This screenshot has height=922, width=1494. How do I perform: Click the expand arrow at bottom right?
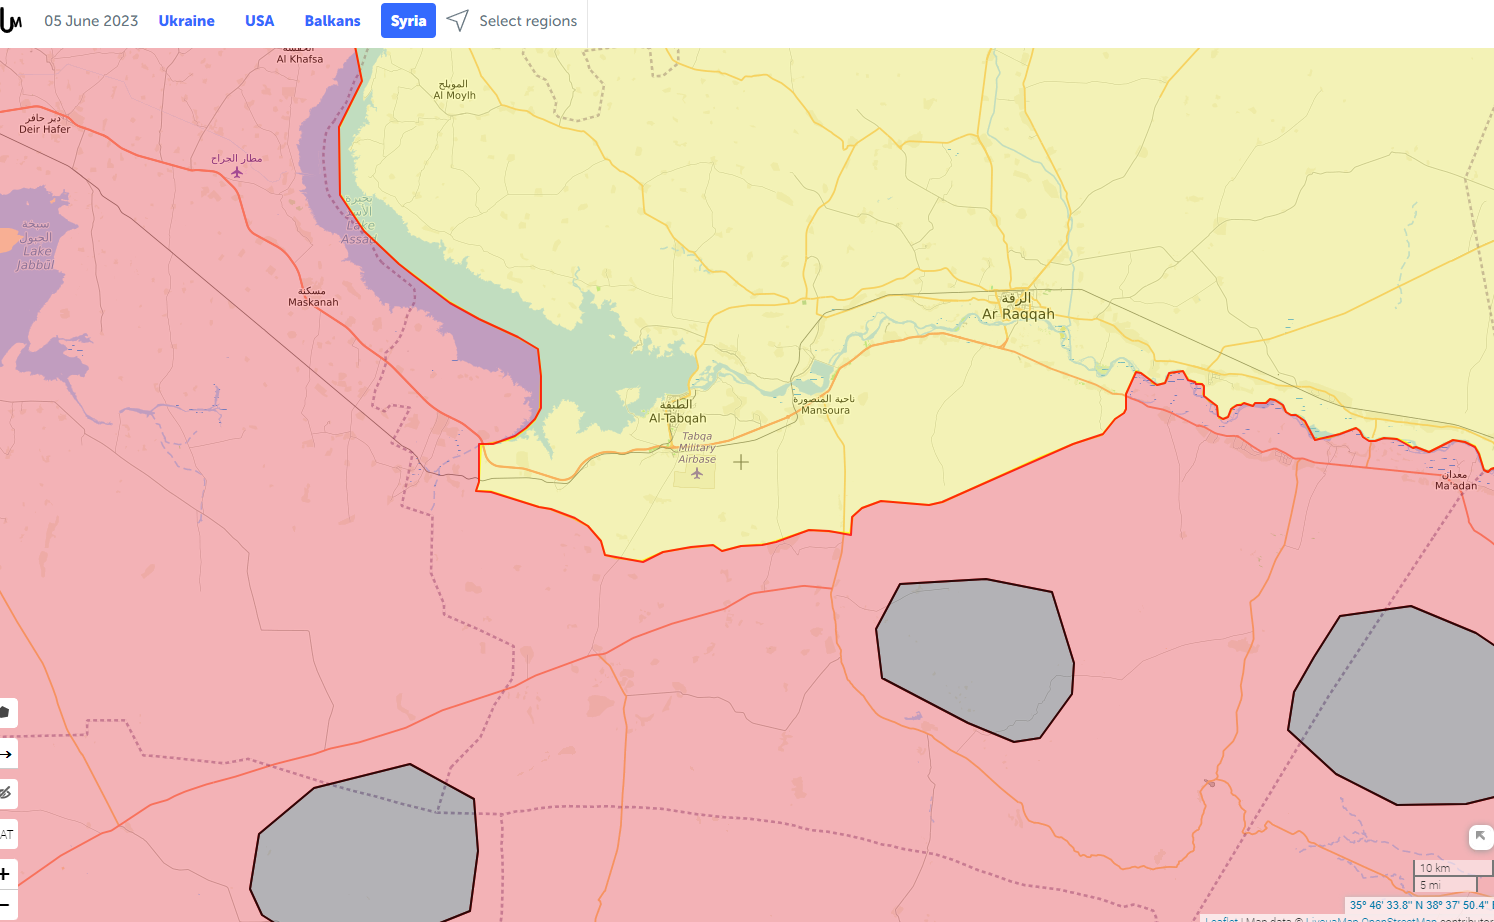tap(1480, 836)
